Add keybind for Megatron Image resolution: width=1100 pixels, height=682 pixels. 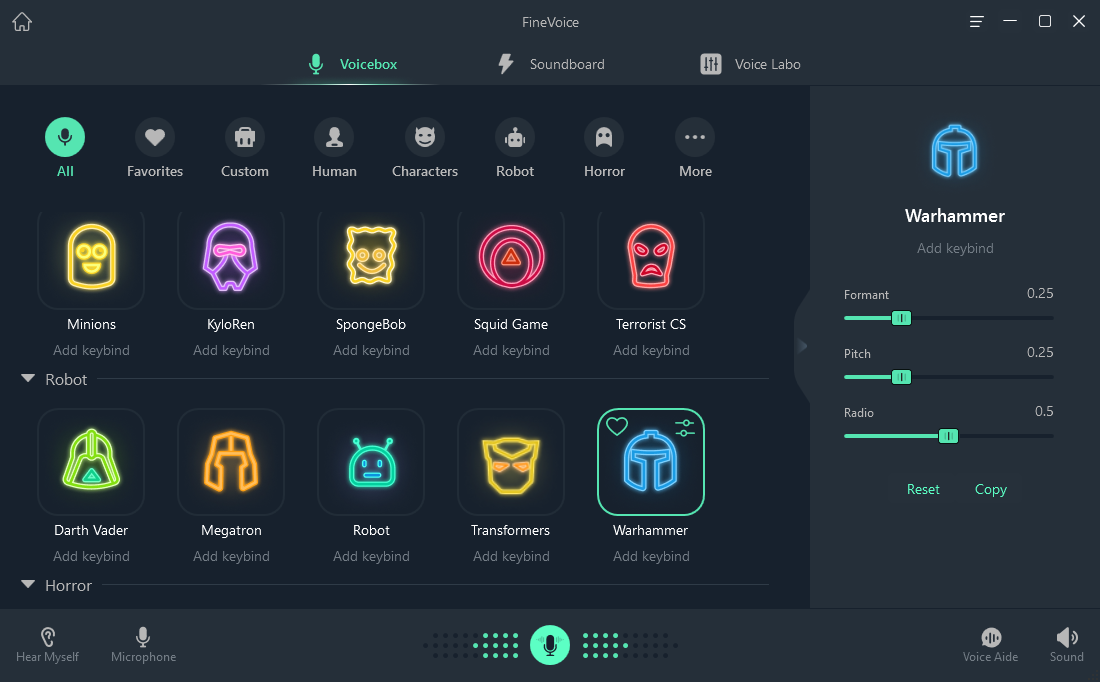[231, 556]
